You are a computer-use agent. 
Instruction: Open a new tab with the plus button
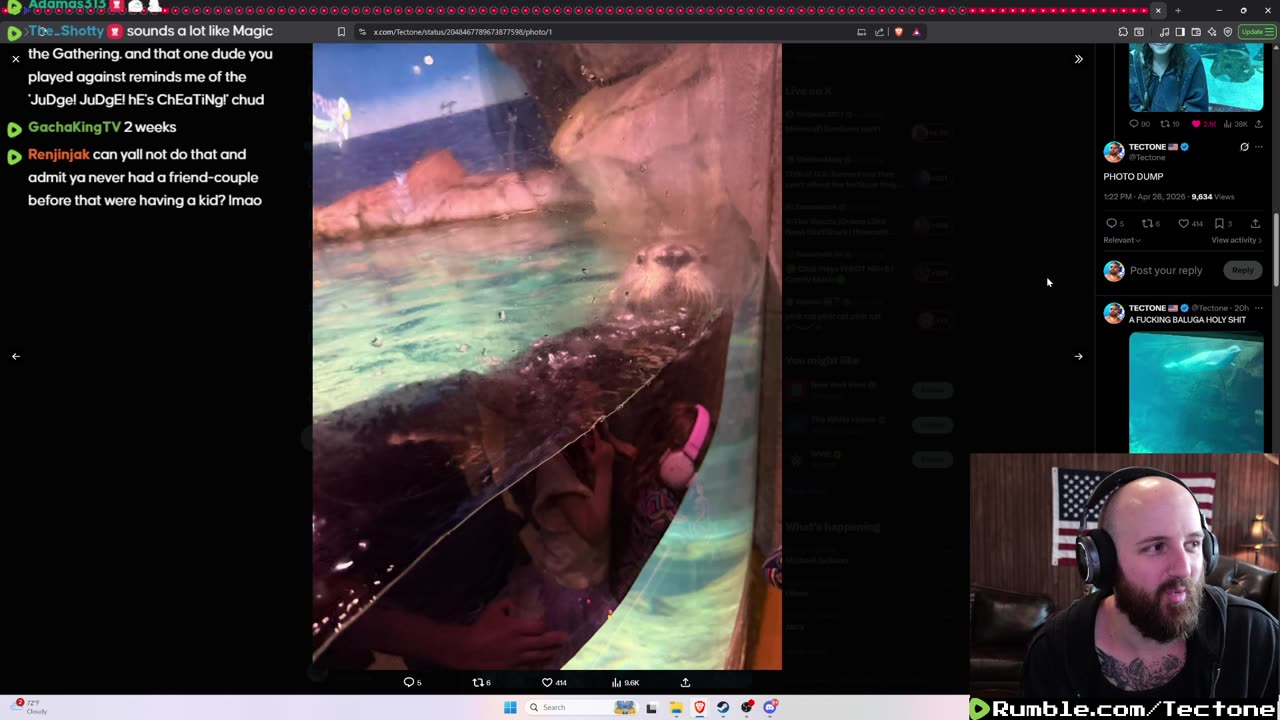pos(1177,10)
